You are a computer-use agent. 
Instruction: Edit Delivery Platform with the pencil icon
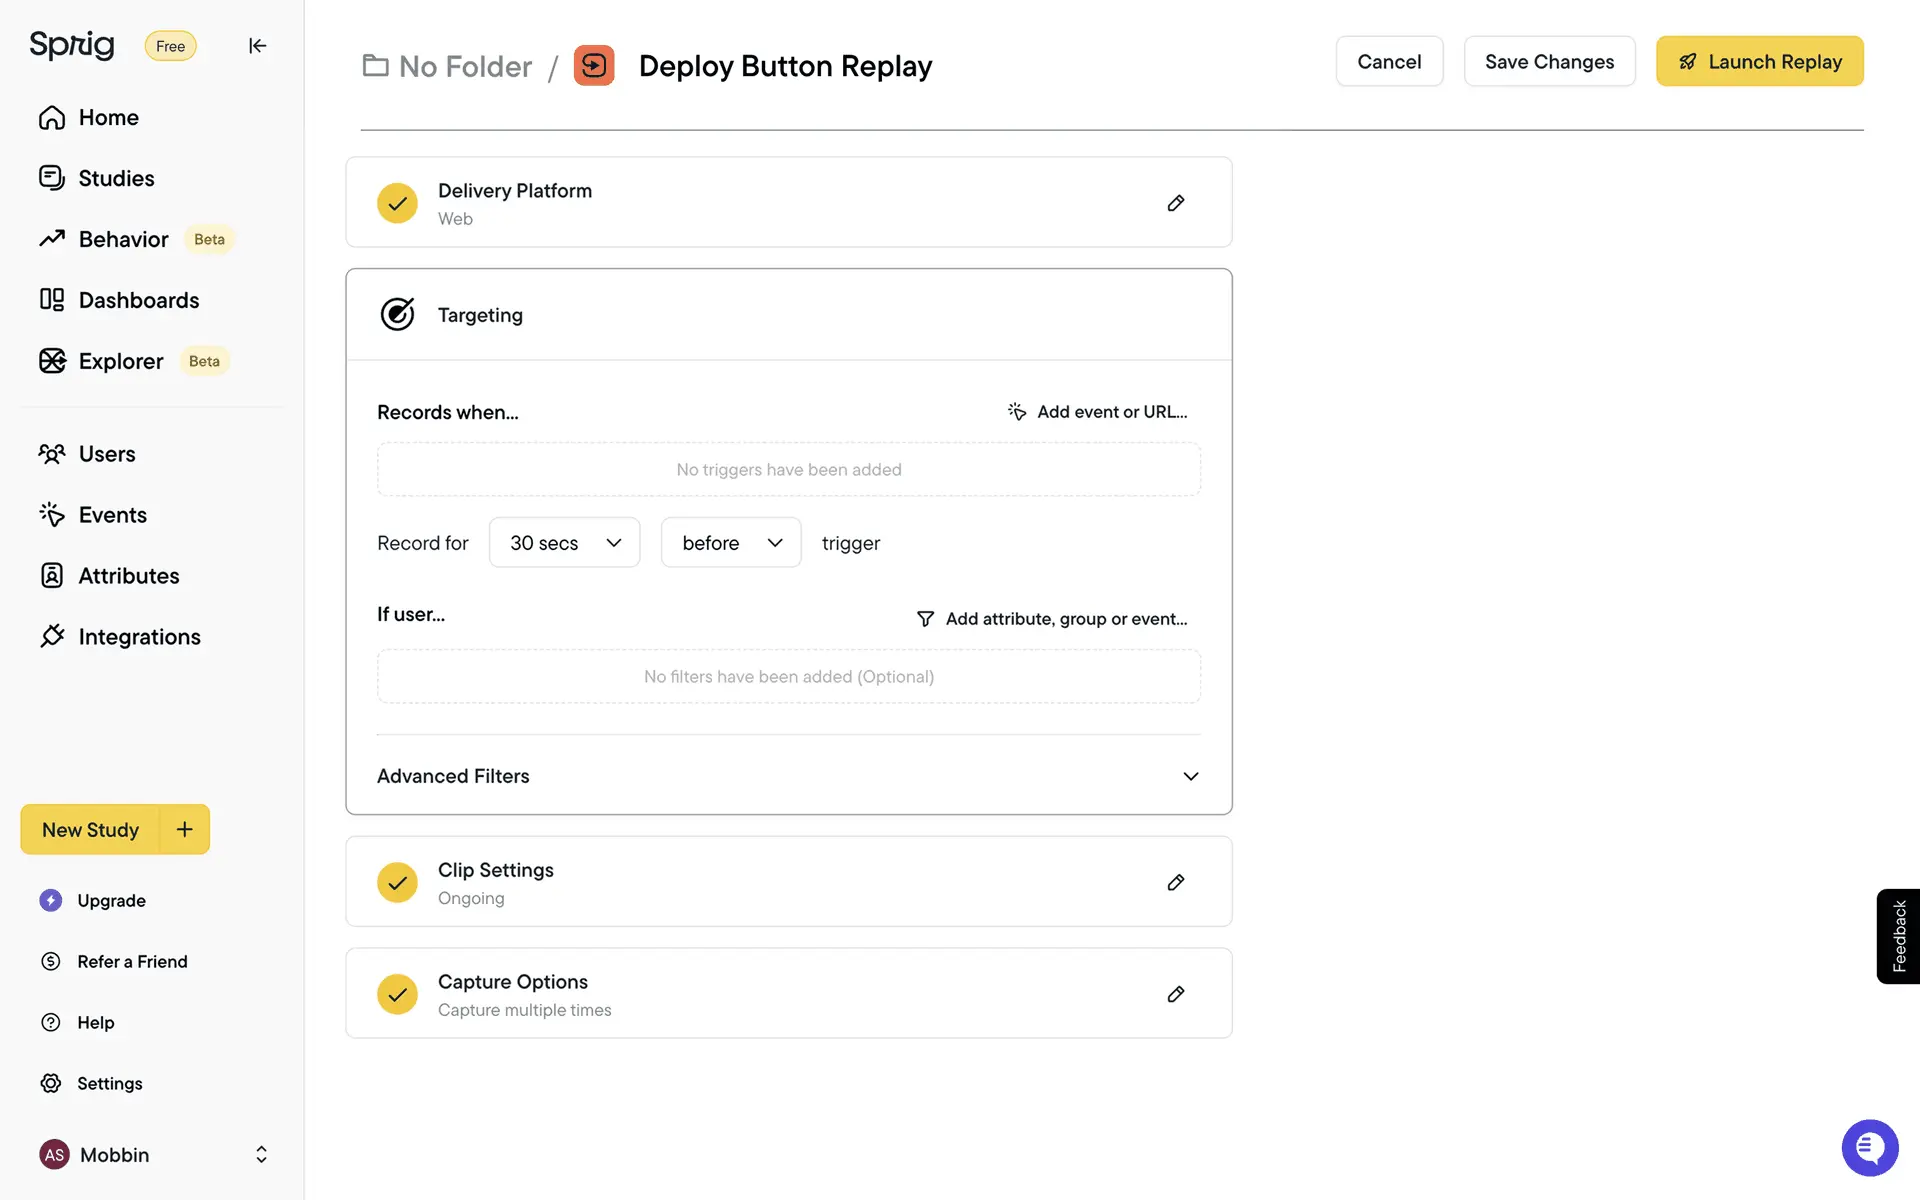point(1176,203)
